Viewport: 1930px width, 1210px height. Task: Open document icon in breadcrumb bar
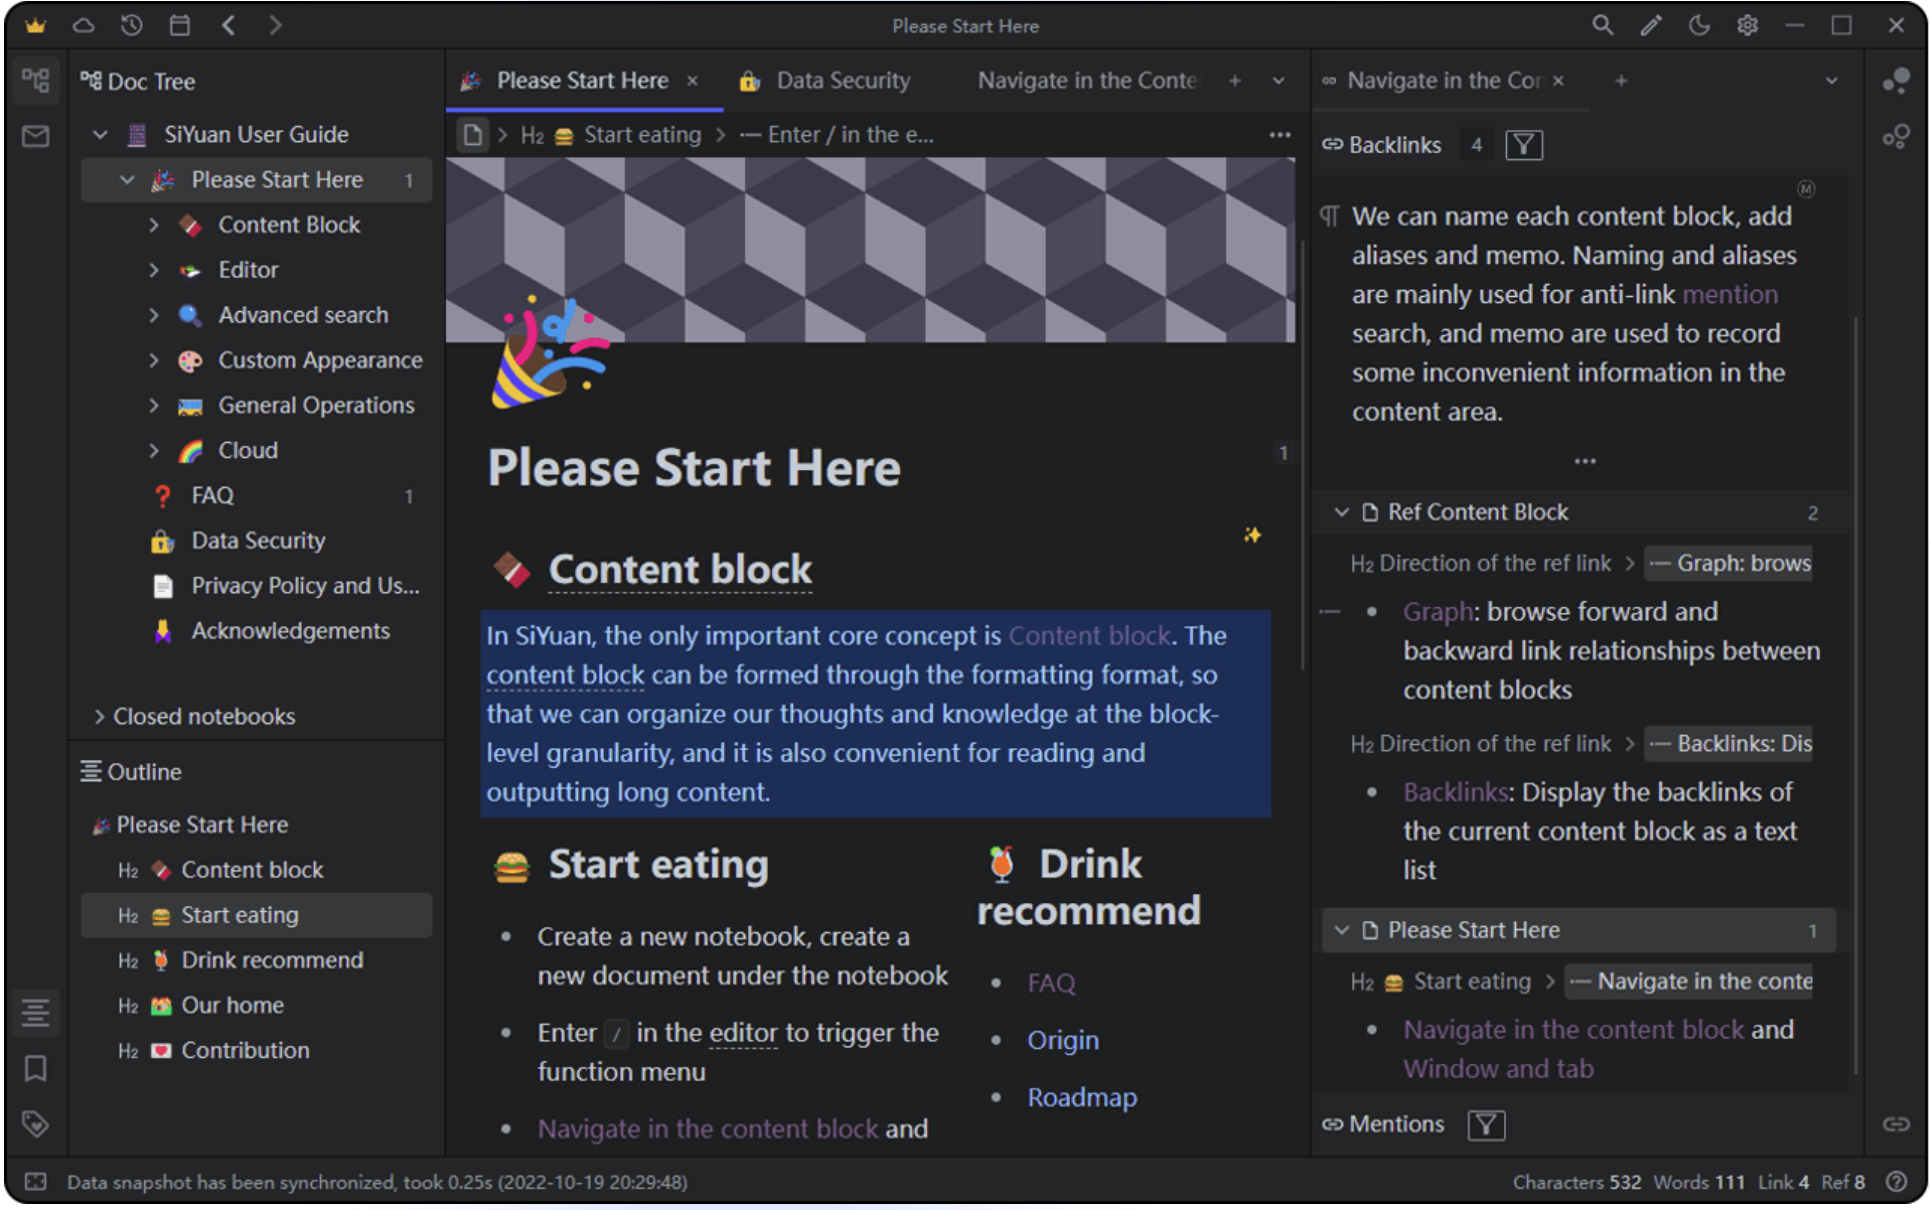pos(472,135)
